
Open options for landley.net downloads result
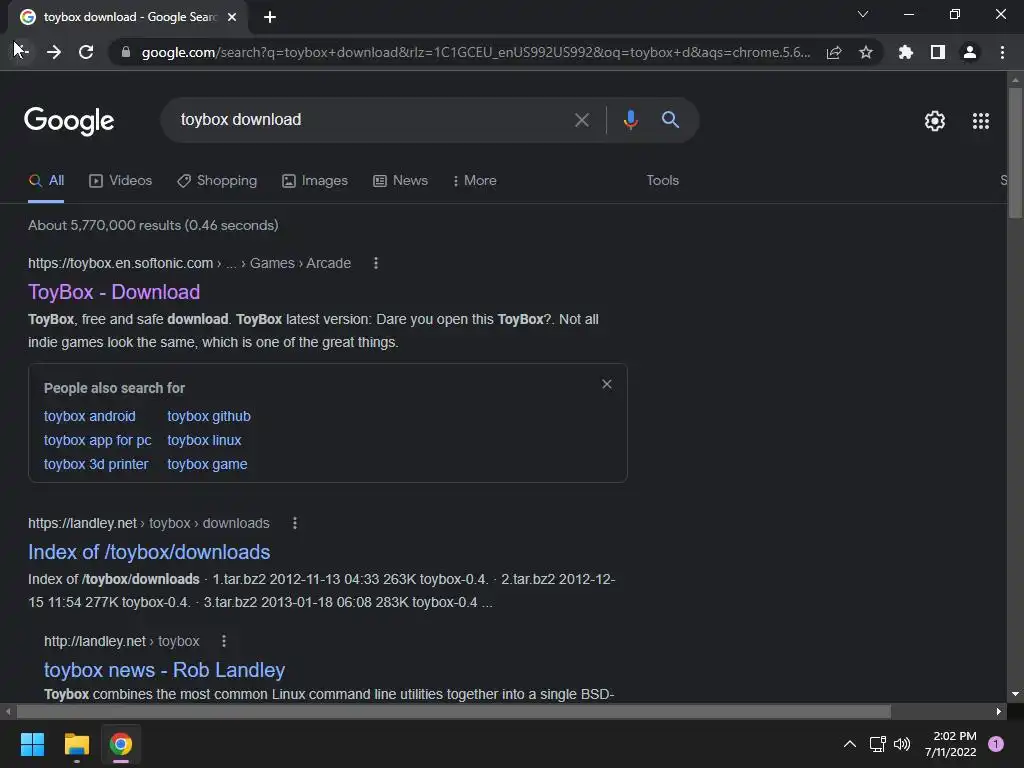[x=295, y=523]
